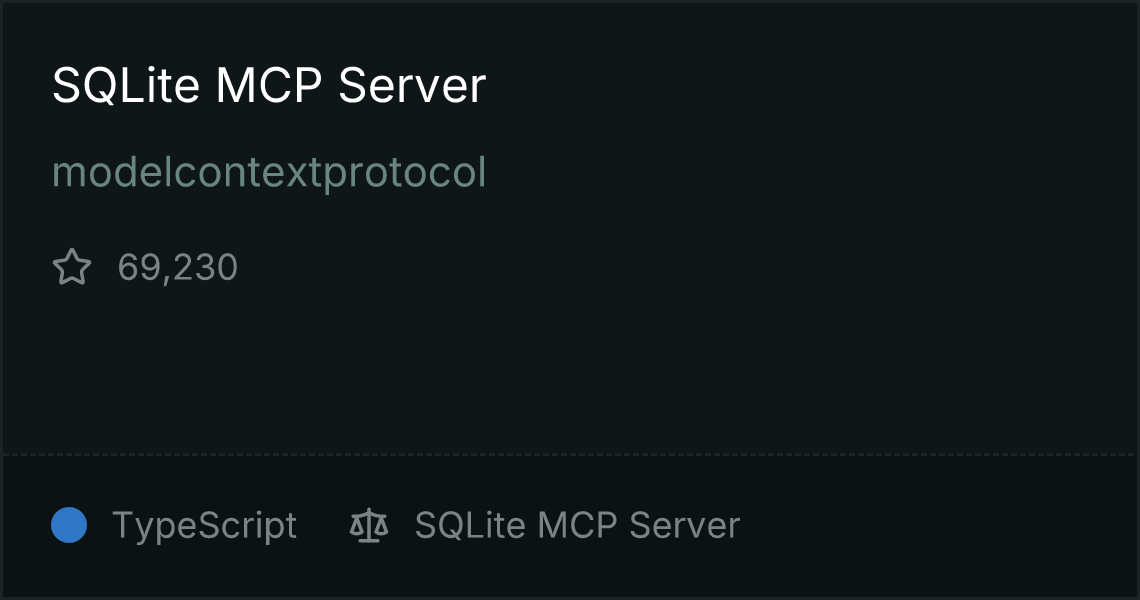Click the SQLite MCP Server license text
The width and height of the screenshot is (1140, 600).
577,525
